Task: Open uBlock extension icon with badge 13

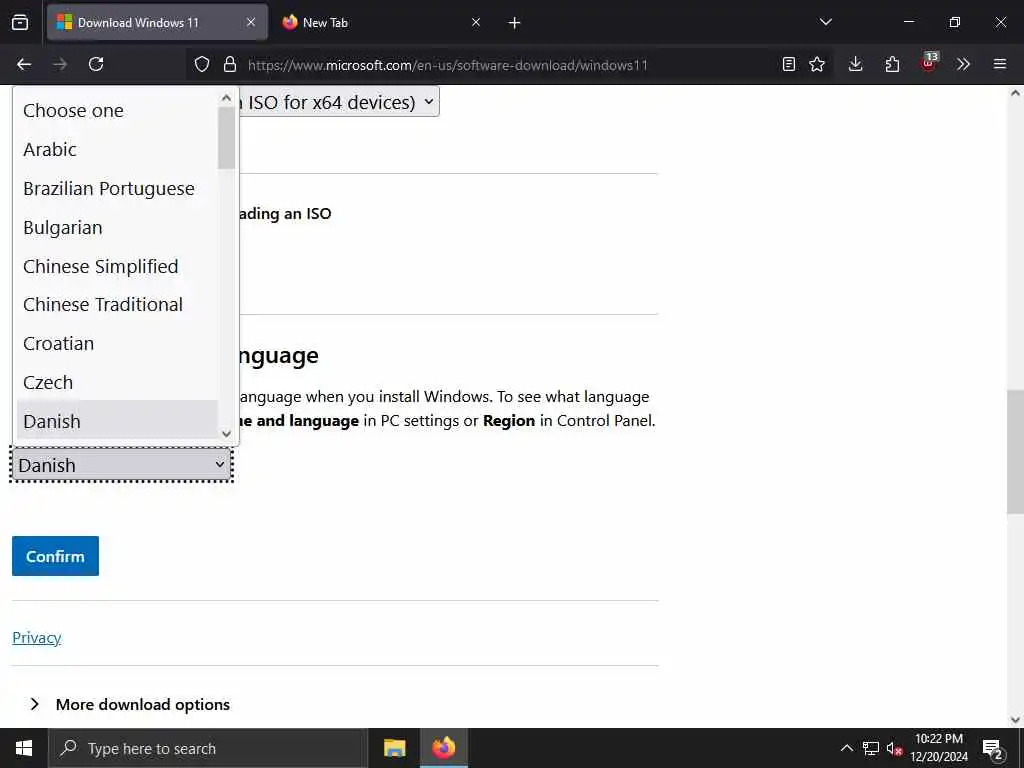Action: click(x=929, y=63)
